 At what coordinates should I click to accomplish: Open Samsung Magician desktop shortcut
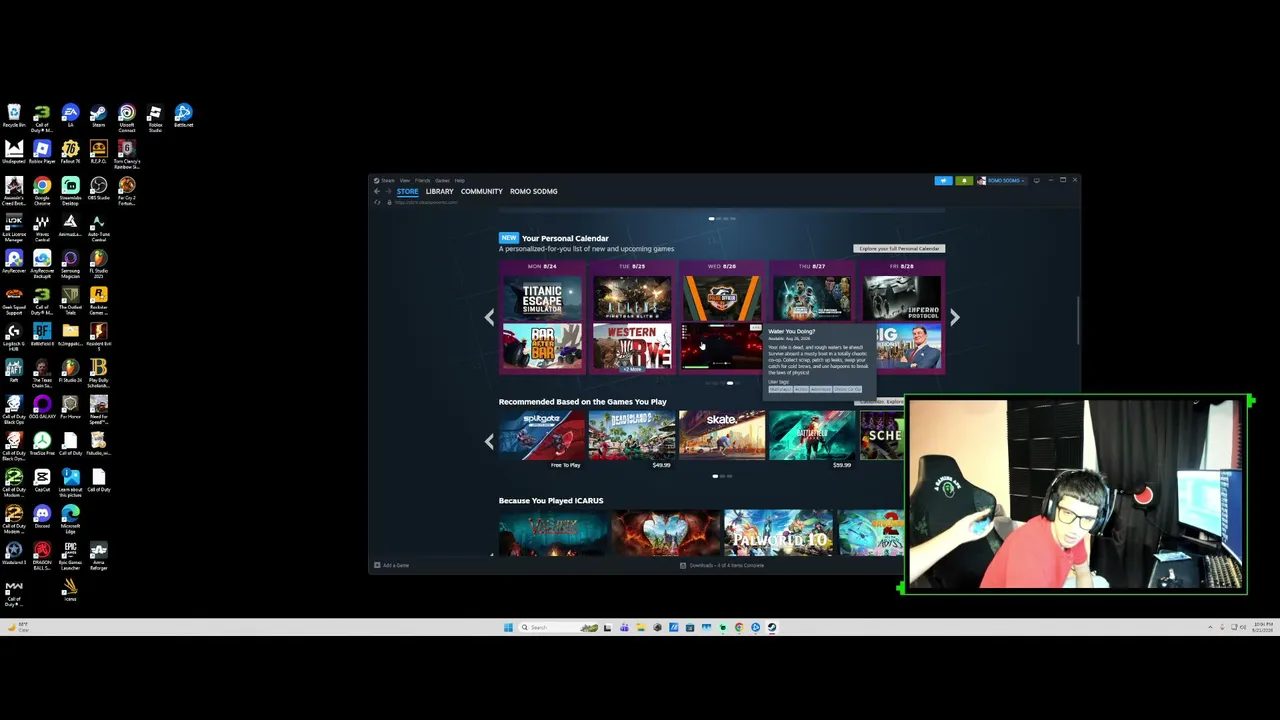coord(70,264)
